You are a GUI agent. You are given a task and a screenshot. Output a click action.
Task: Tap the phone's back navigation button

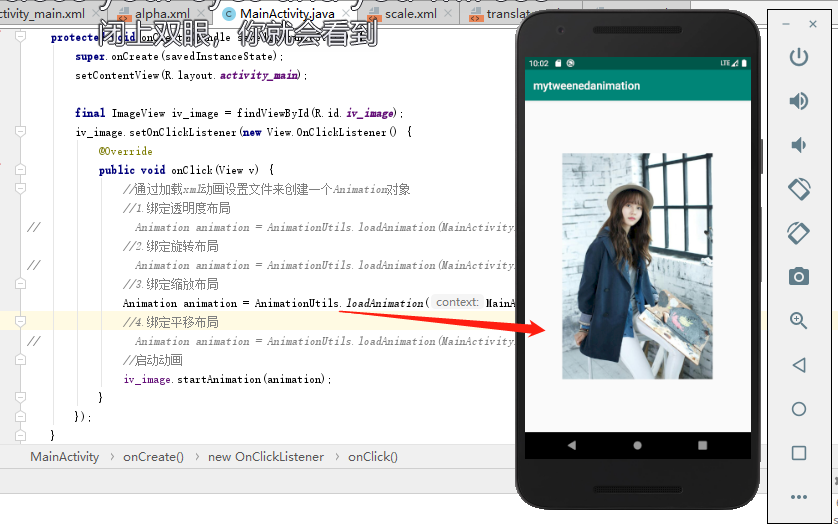[572, 445]
